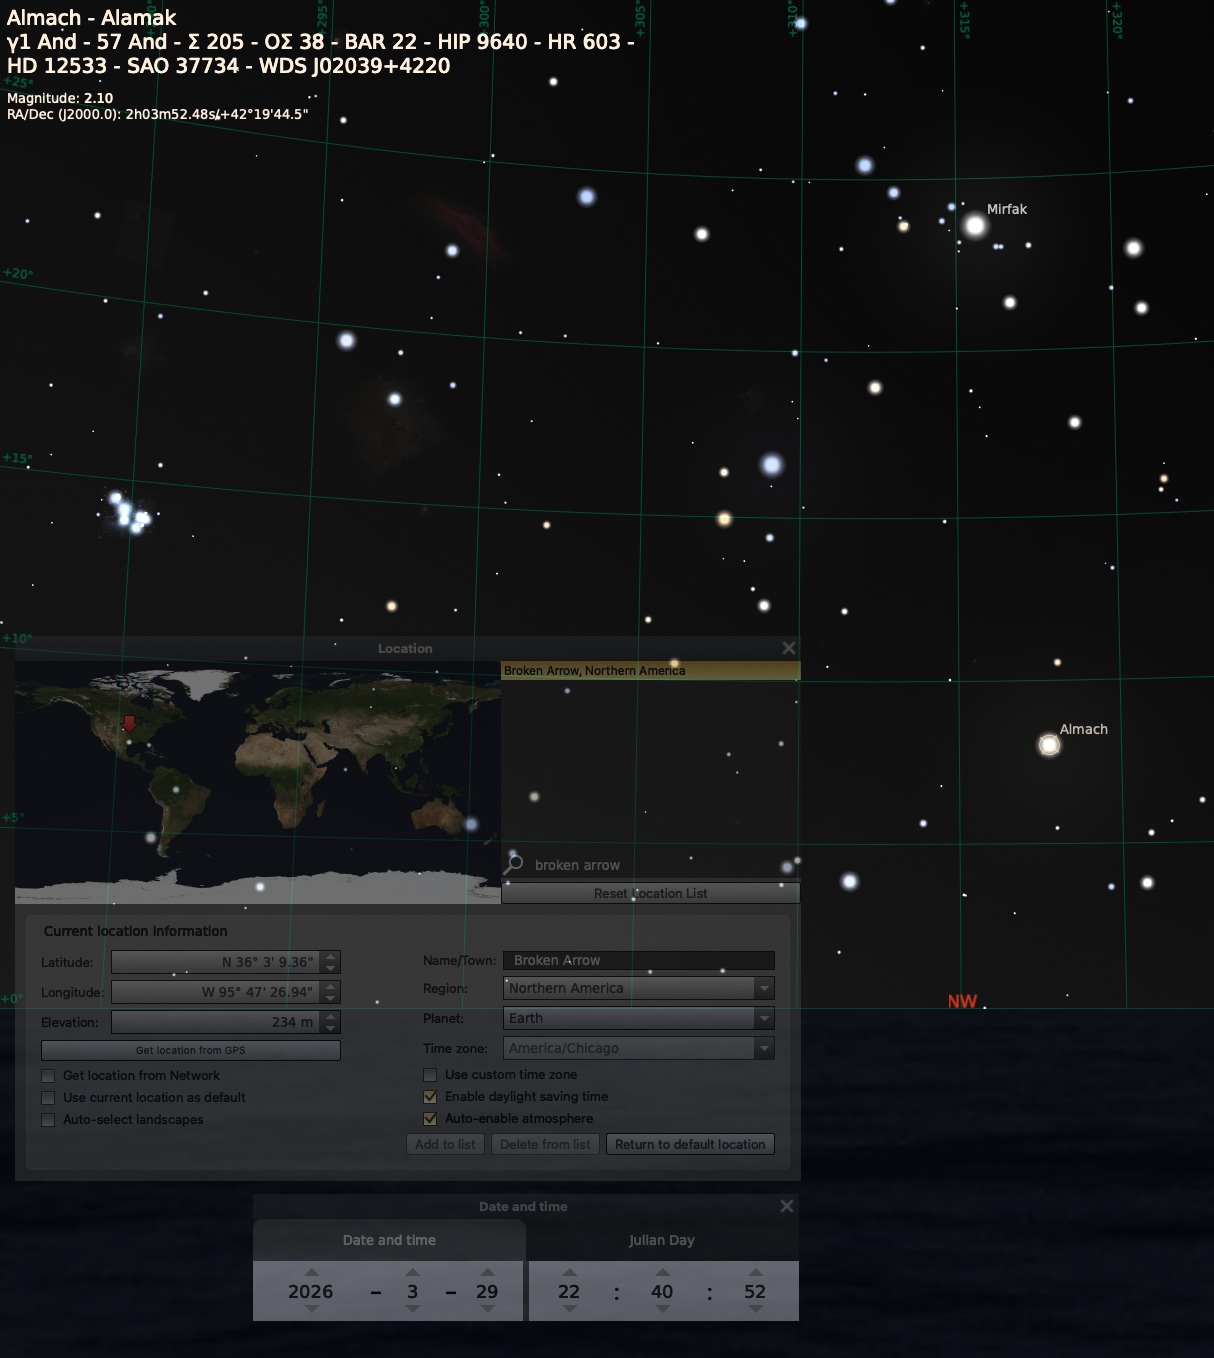Click the magnifier search icon in Location
The height and width of the screenshot is (1358, 1214).
[515, 863]
